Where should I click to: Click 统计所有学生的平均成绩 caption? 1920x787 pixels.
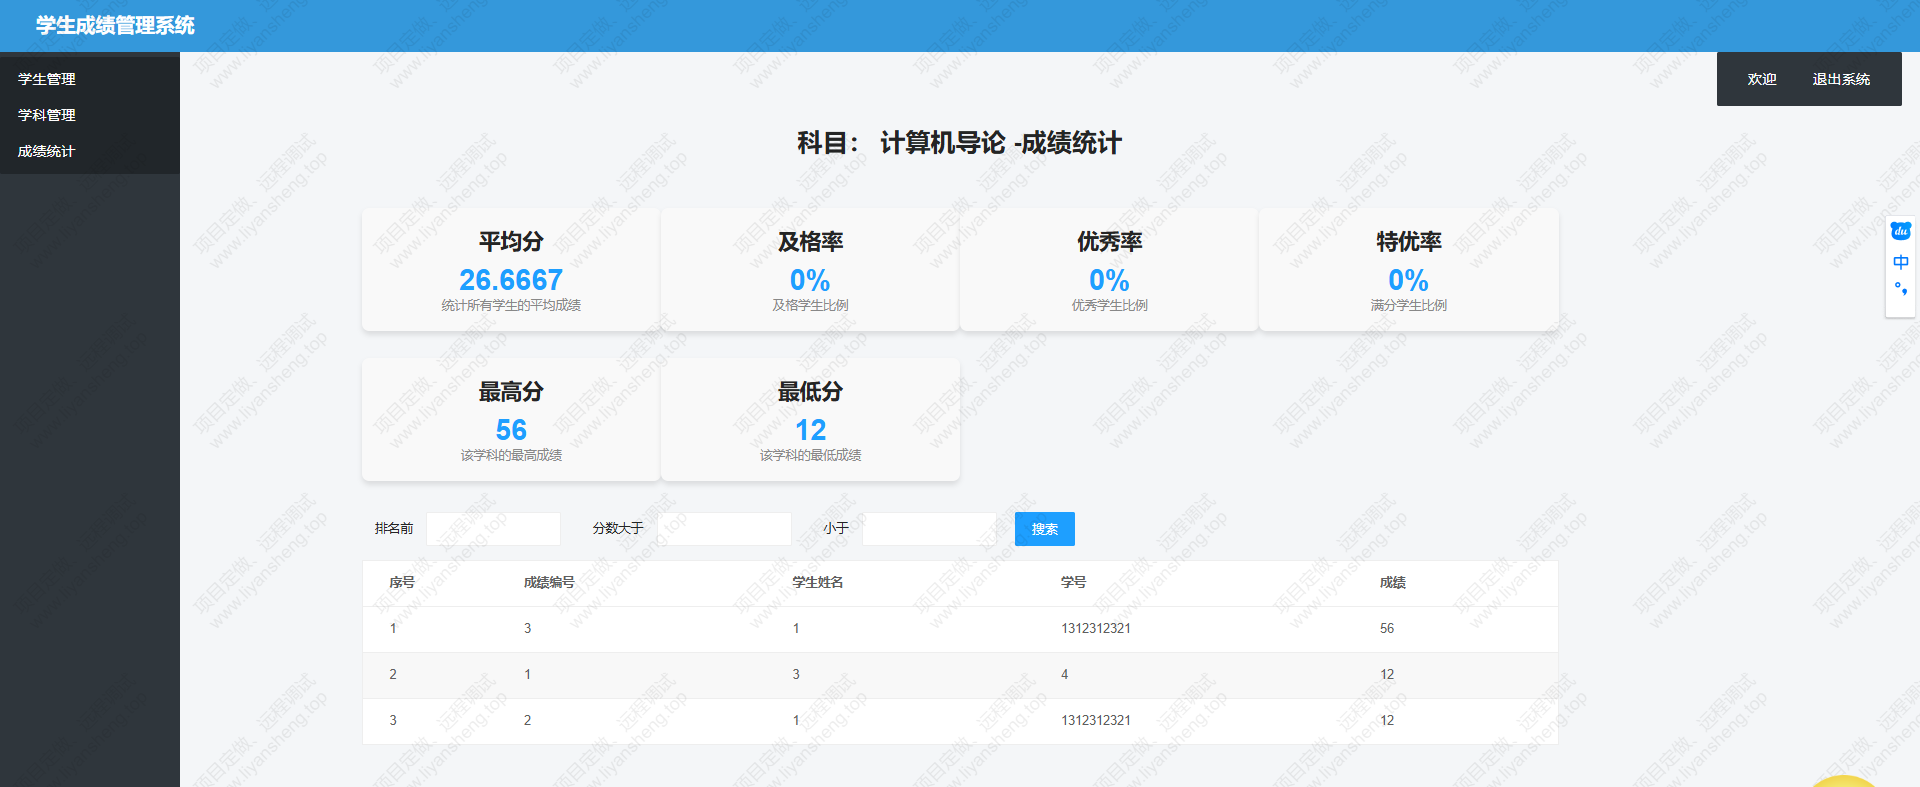coord(511,305)
